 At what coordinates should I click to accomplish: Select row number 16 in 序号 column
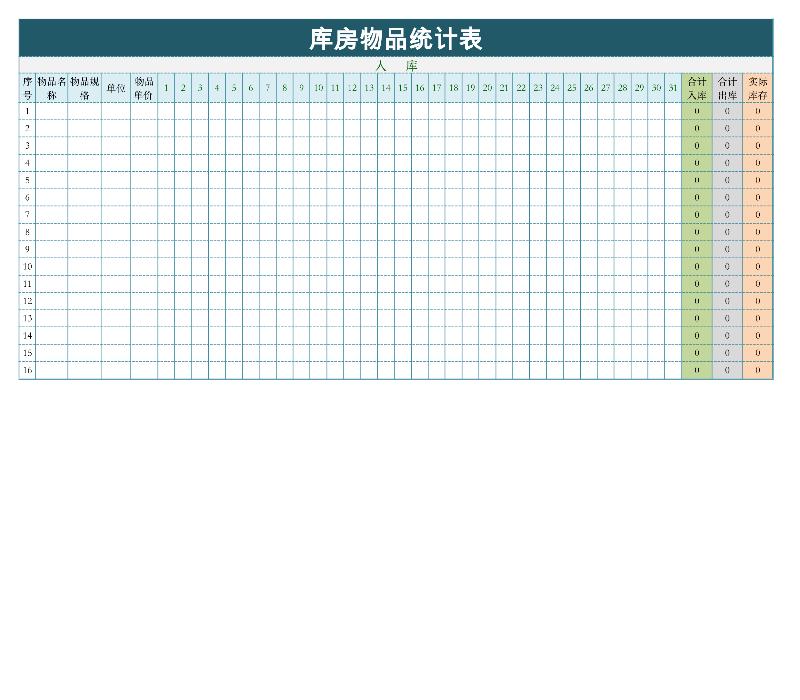(x=28, y=370)
